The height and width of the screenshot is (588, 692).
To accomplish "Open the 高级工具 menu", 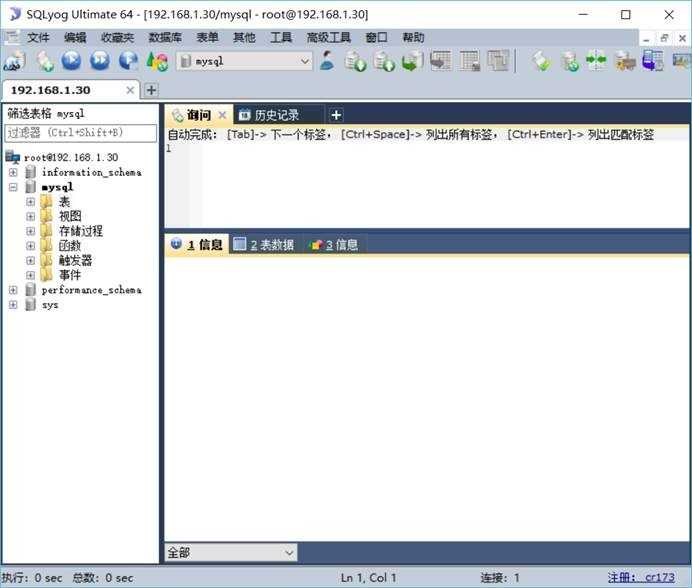I will (329, 38).
